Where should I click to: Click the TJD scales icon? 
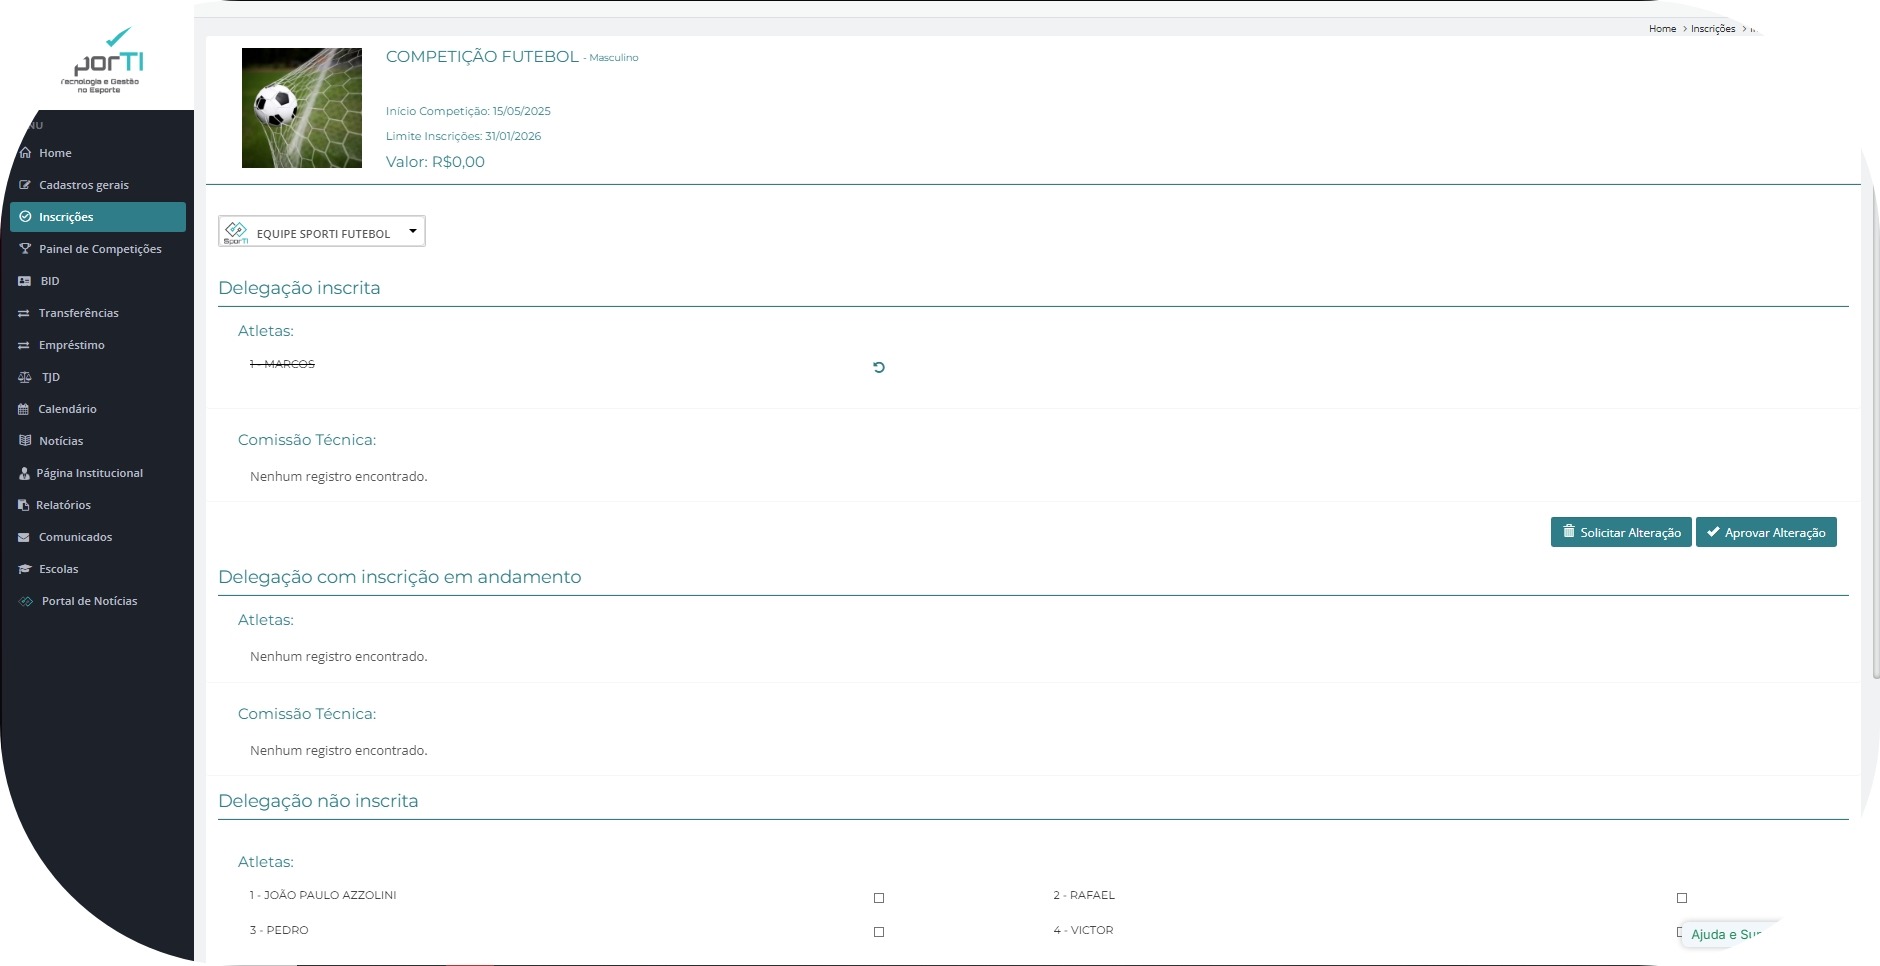click(x=25, y=377)
